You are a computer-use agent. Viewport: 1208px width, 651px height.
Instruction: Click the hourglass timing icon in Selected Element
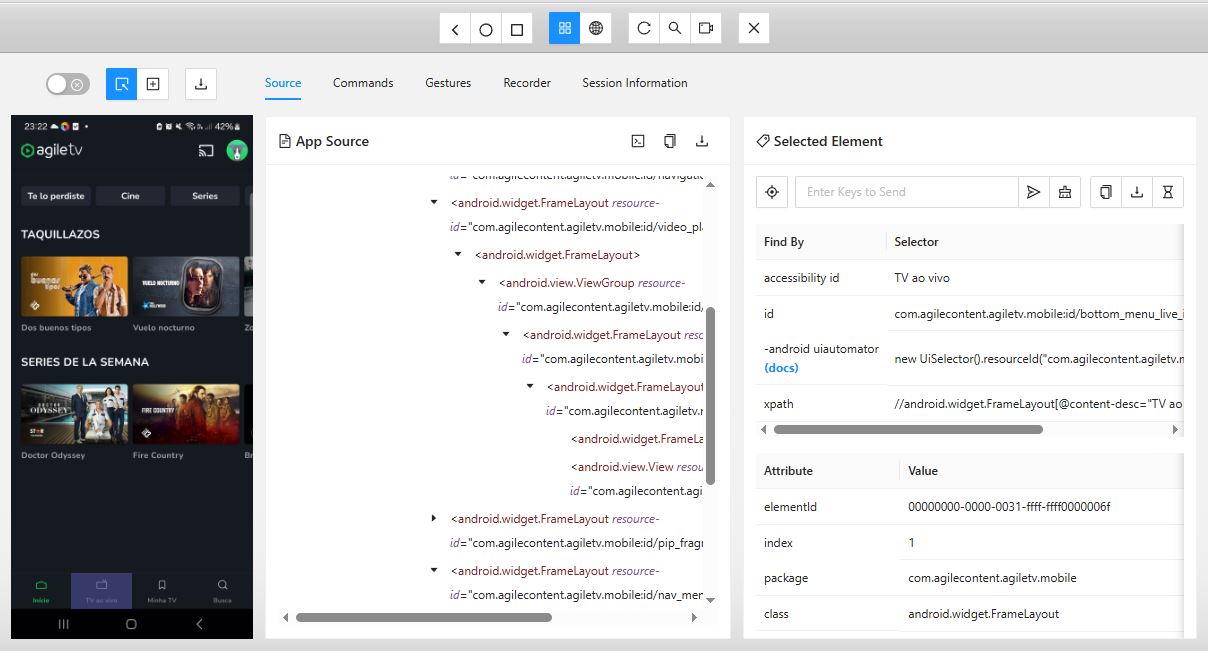[x=1167, y=192]
